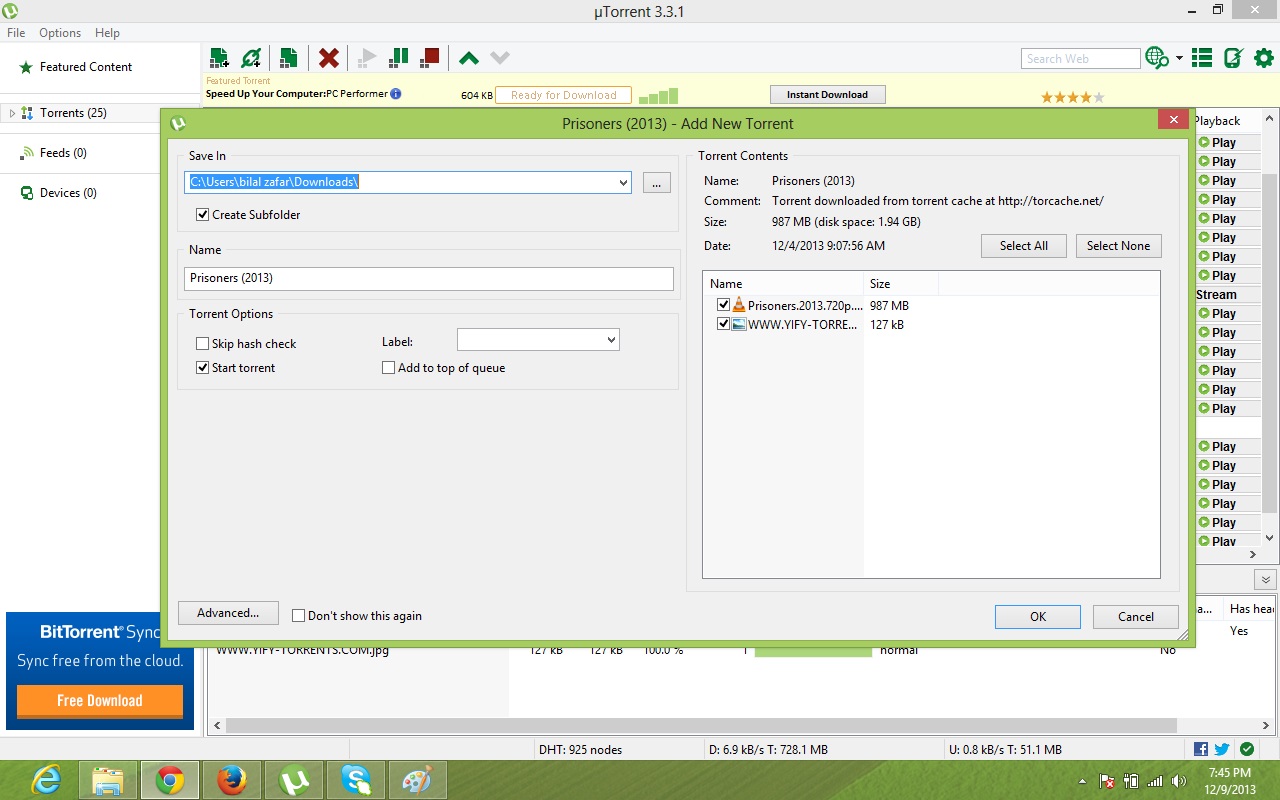1280x800 pixels.
Task: Click the Feeds RSS icon in sidebar
Action: pos(28,153)
